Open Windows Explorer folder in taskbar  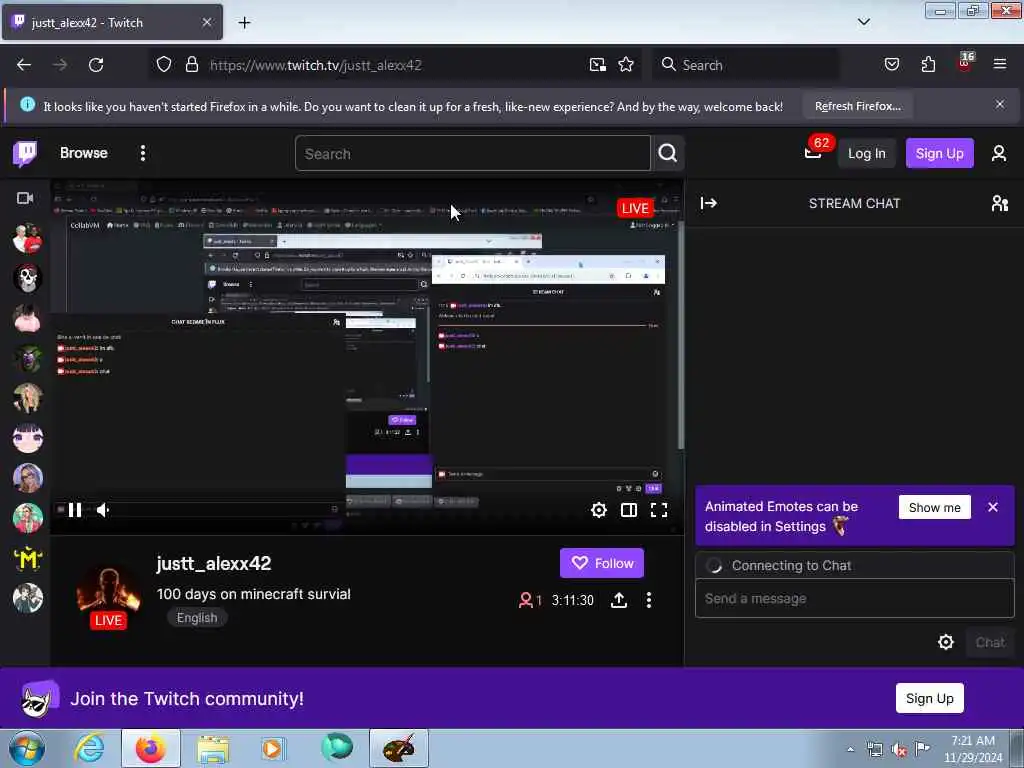pyautogui.click(x=213, y=748)
